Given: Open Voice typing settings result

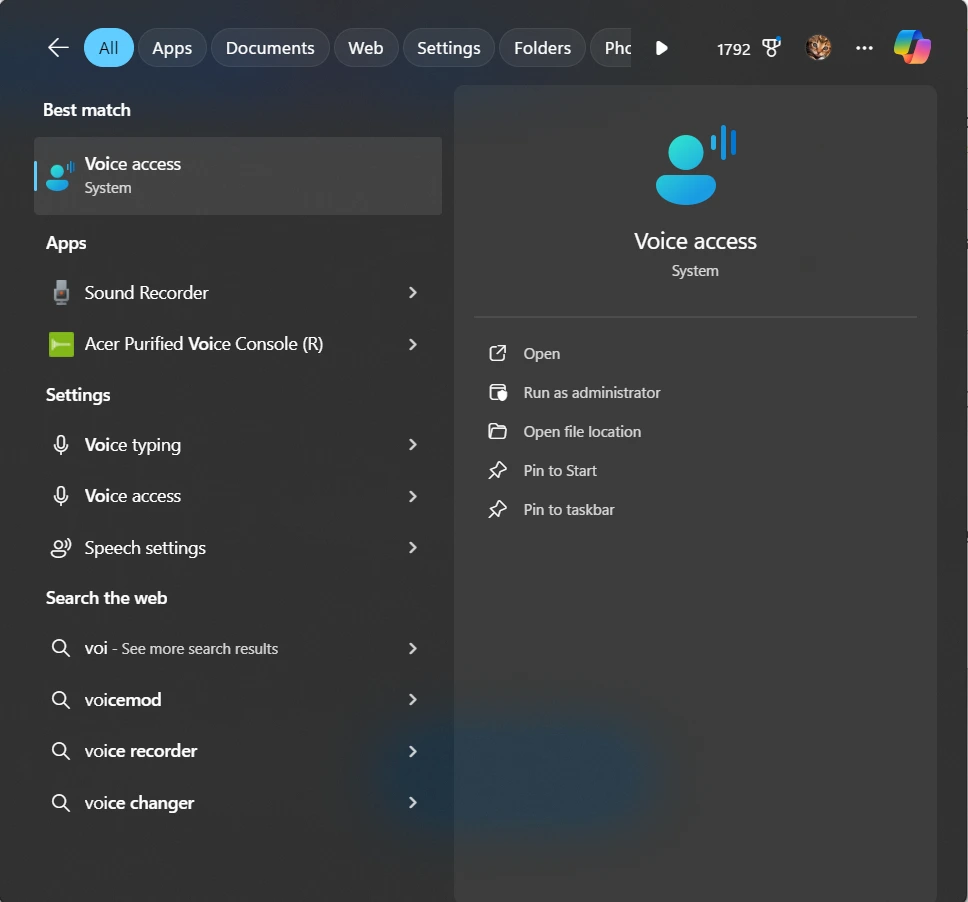Looking at the screenshot, I should pos(238,445).
